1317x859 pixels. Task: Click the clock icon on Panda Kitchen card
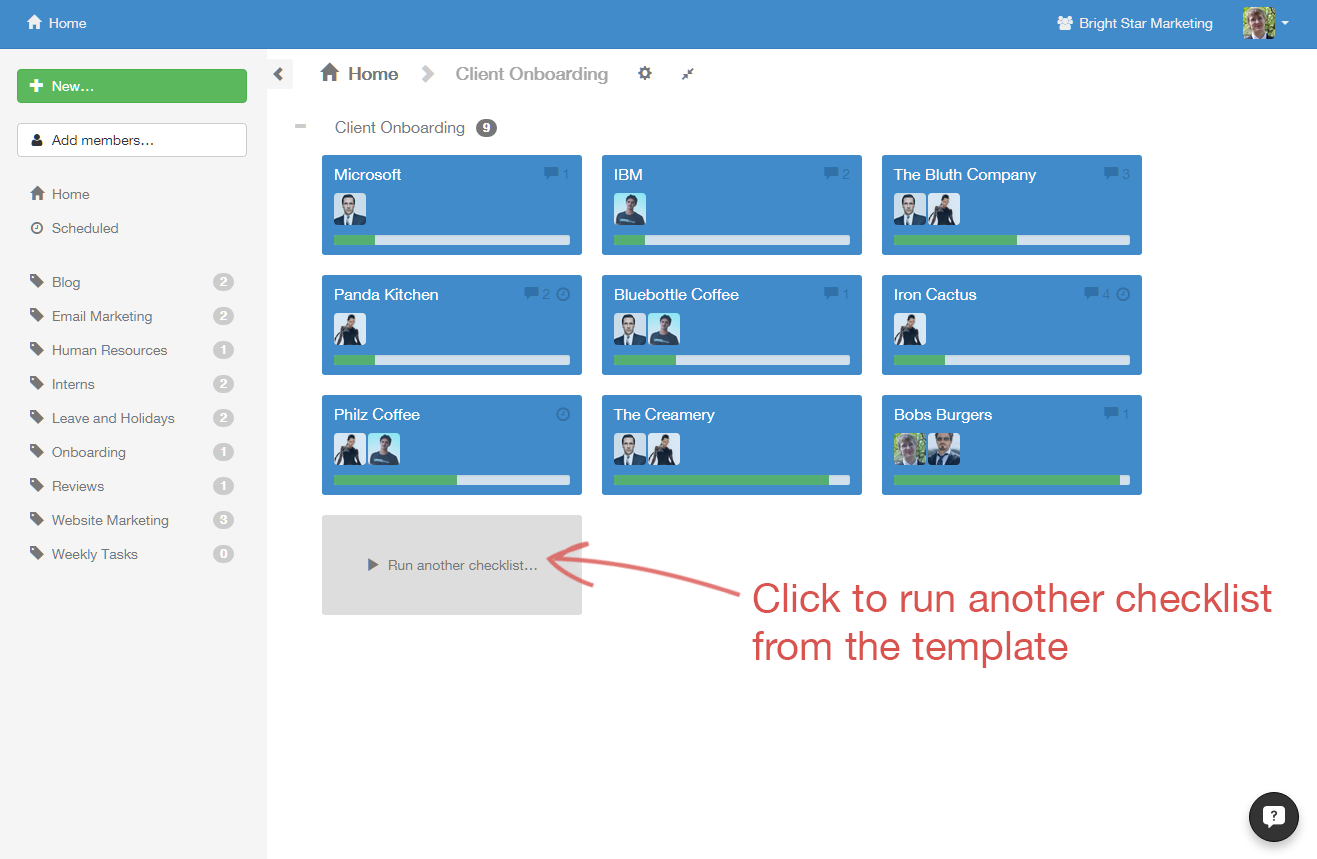(x=563, y=294)
